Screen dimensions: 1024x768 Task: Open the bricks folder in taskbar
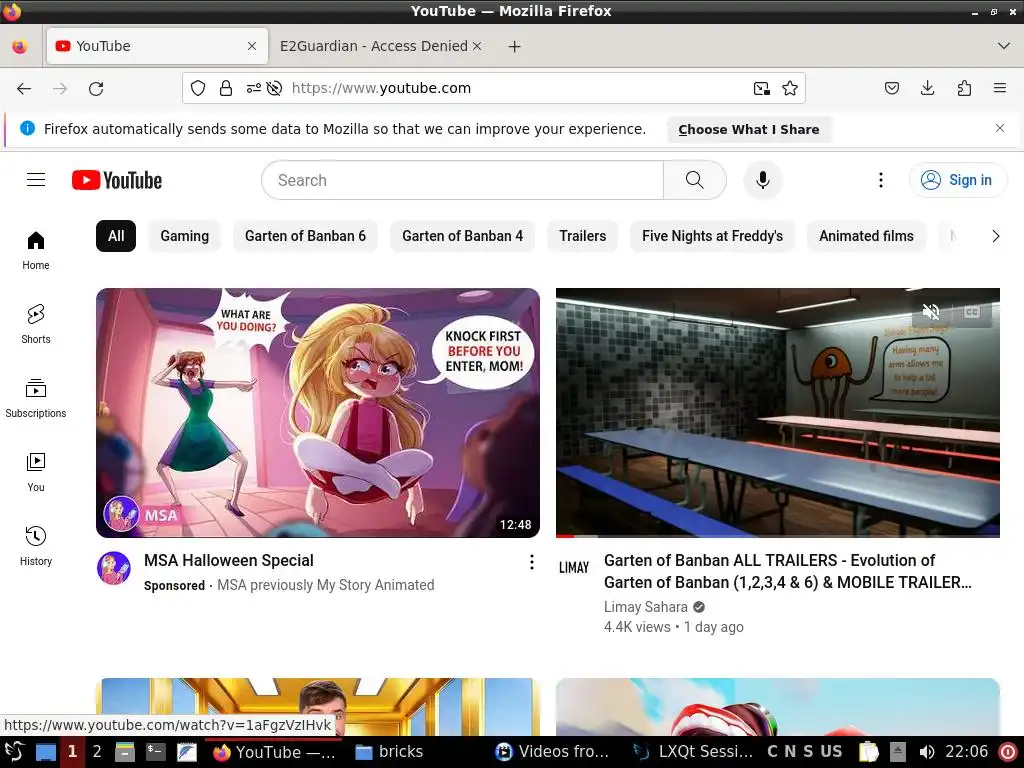389,752
